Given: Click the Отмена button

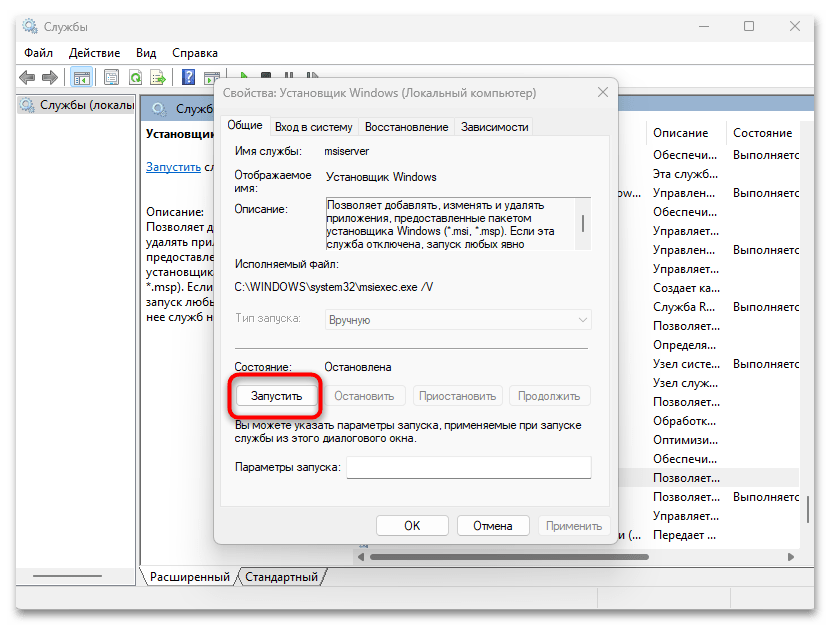Looking at the screenshot, I should point(493,525).
